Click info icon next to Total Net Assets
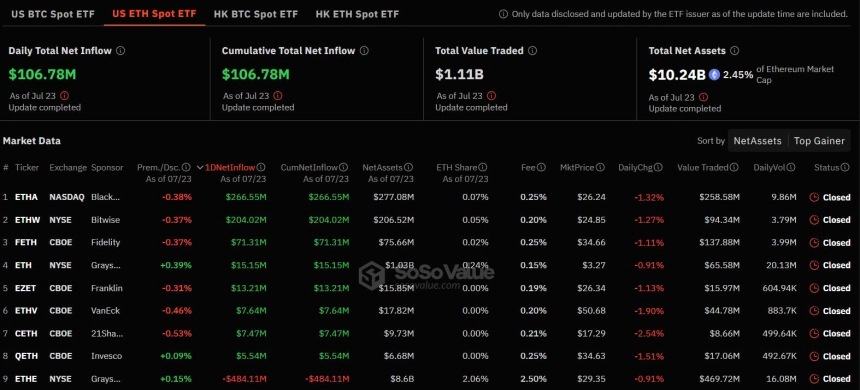The image size is (860, 390). [x=734, y=50]
